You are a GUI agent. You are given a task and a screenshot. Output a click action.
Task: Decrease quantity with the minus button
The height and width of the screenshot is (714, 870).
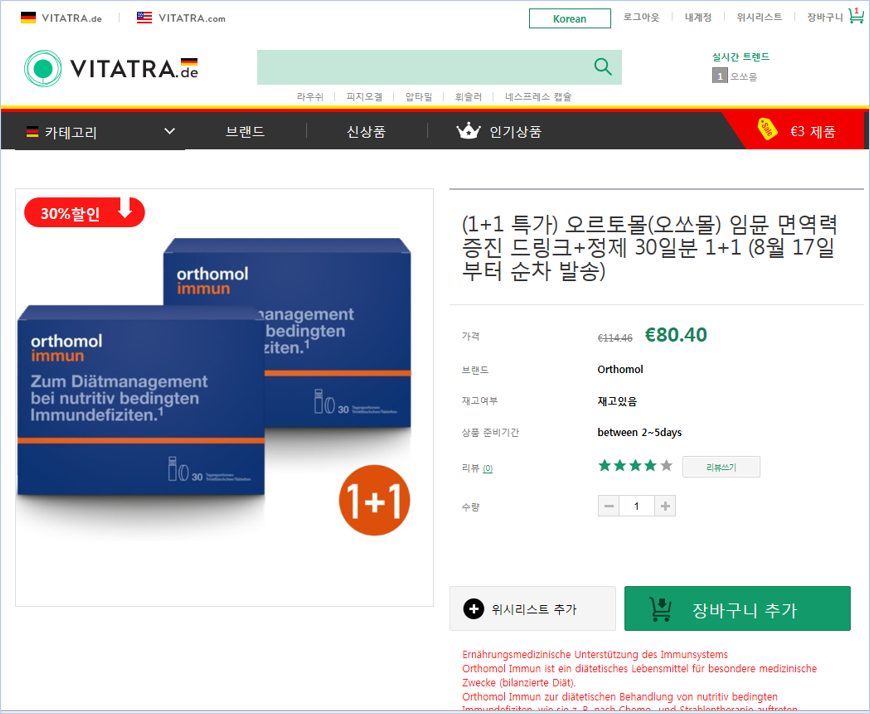(609, 506)
